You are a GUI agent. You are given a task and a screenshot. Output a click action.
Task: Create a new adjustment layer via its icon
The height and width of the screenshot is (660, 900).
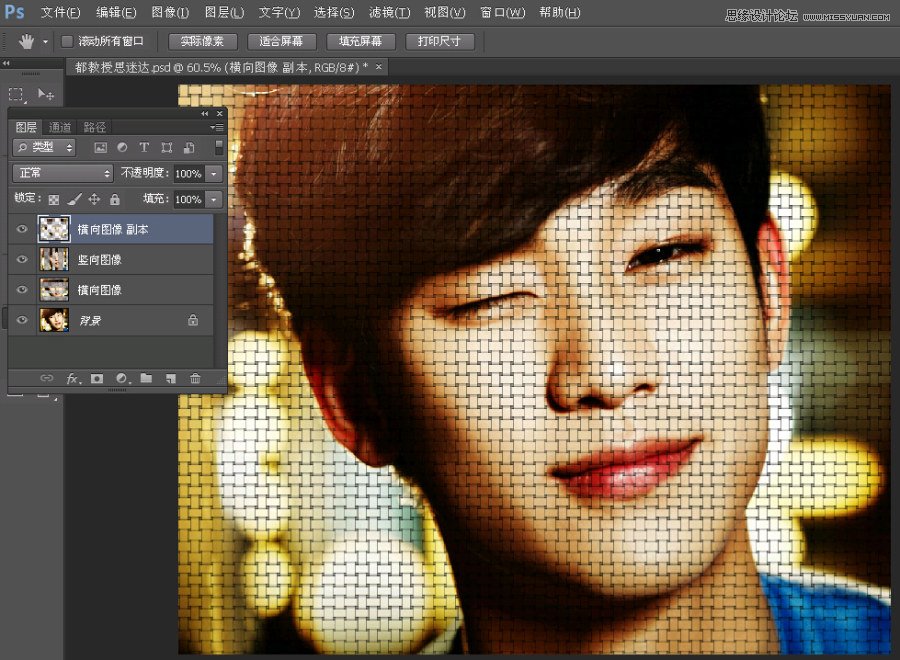121,379
